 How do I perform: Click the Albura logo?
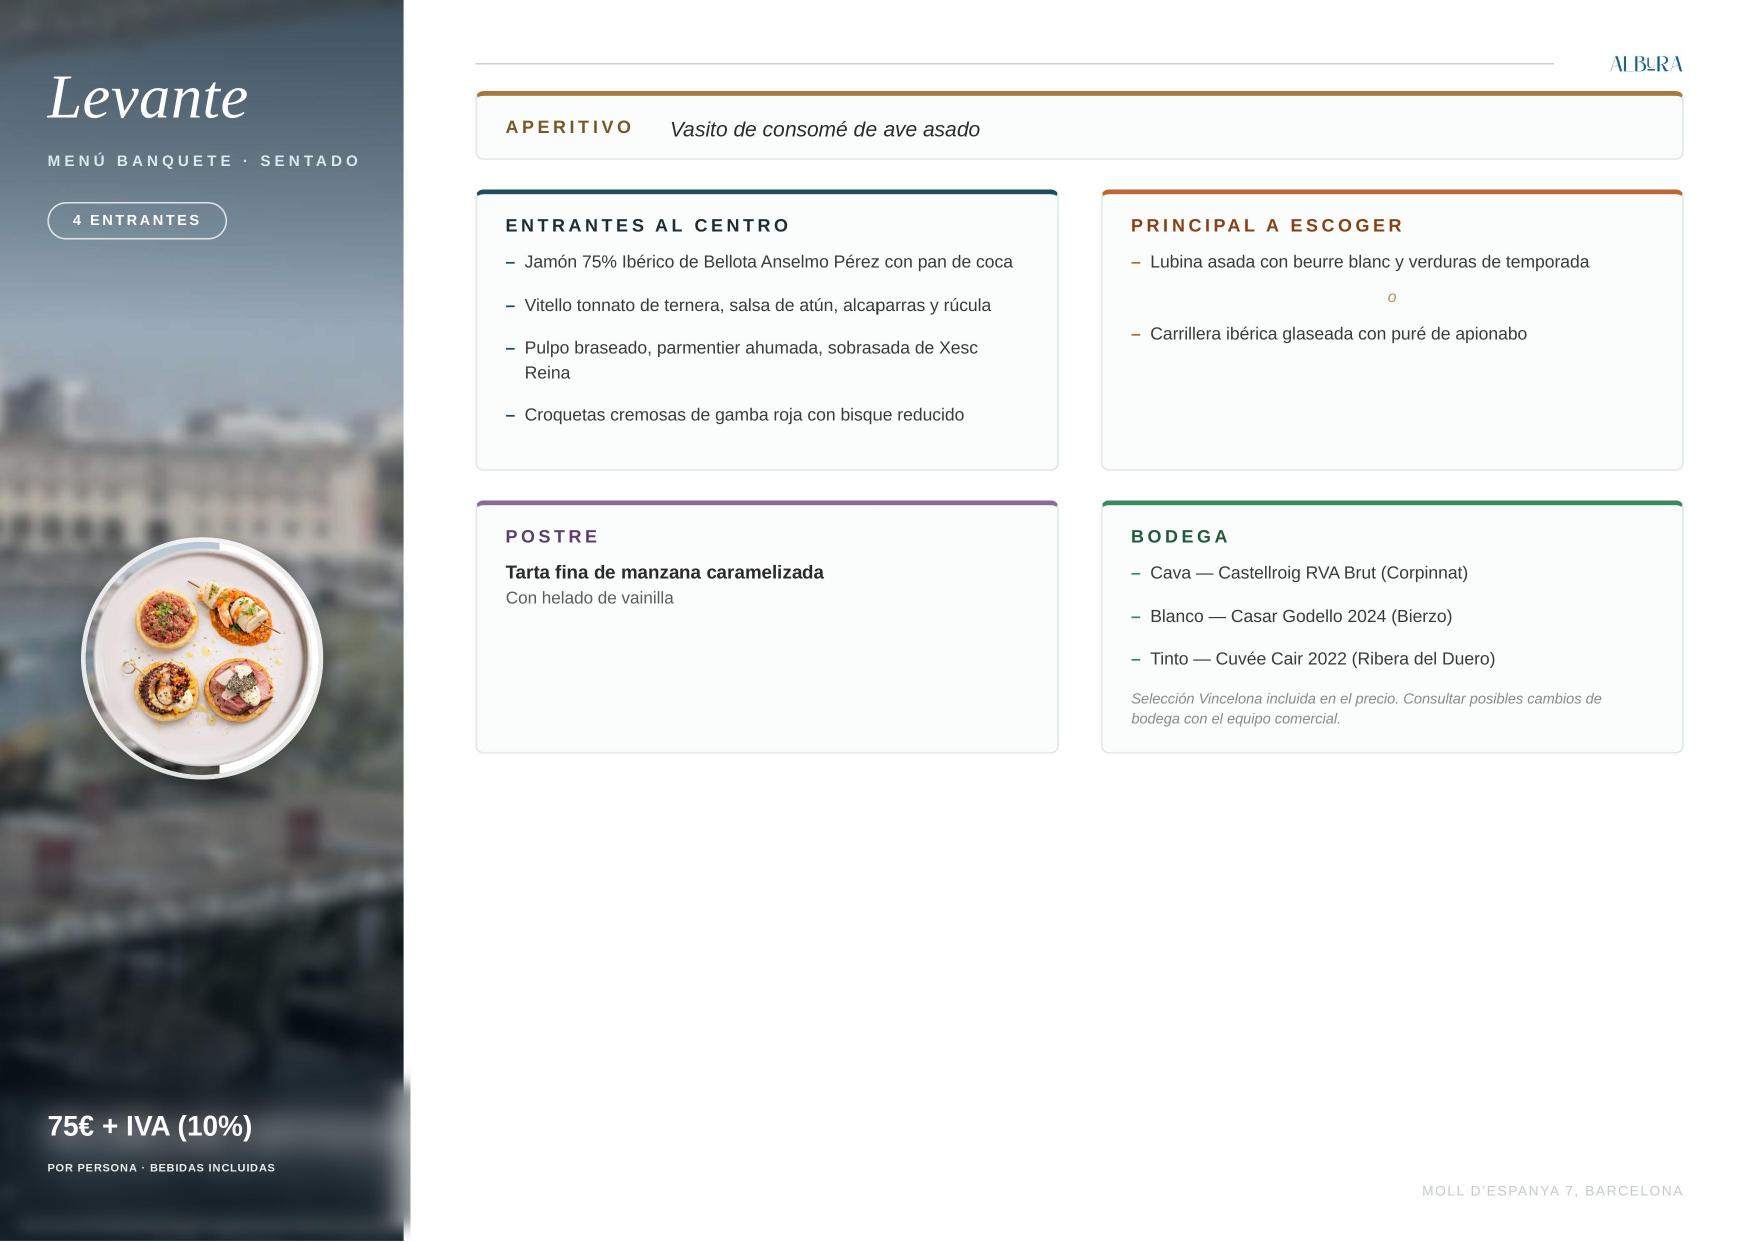tap(1646, 64)
